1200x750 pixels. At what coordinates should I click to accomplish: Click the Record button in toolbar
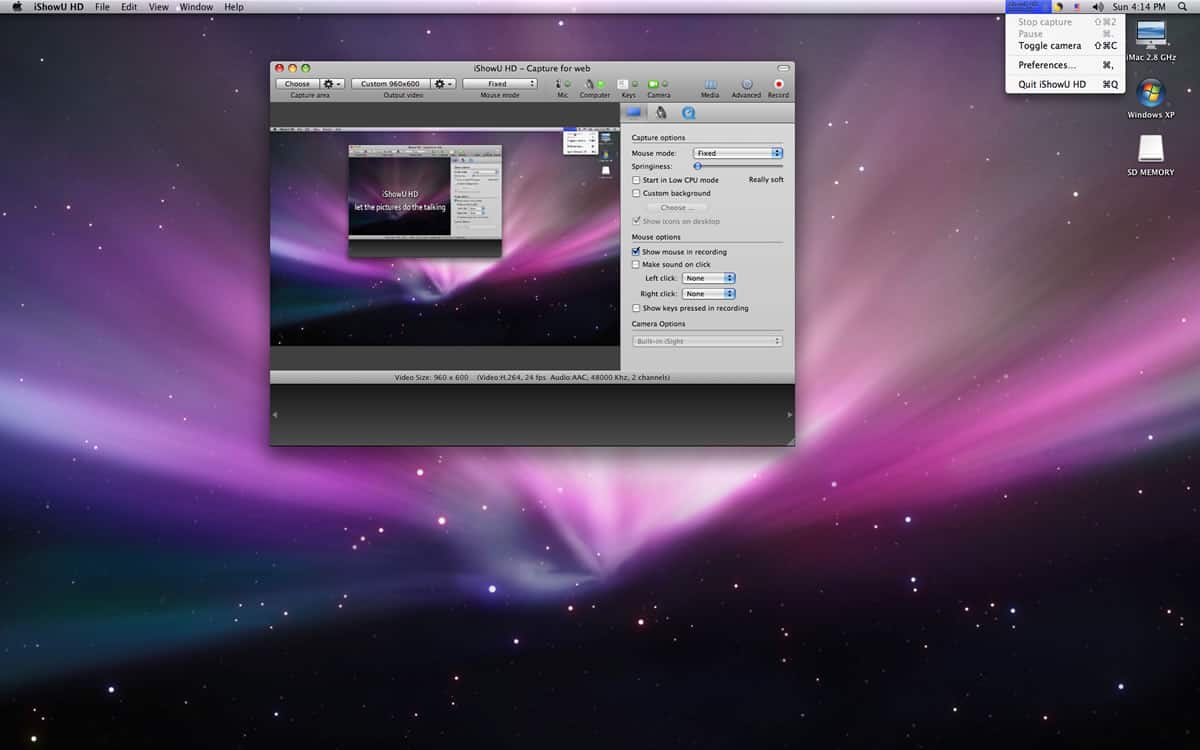tap(778, 85)
